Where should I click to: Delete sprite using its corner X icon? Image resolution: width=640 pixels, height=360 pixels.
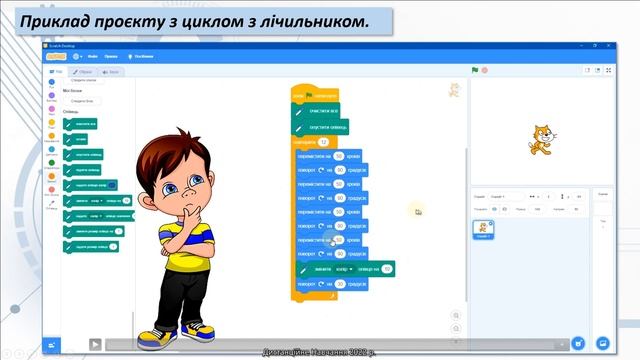[491, 223]
